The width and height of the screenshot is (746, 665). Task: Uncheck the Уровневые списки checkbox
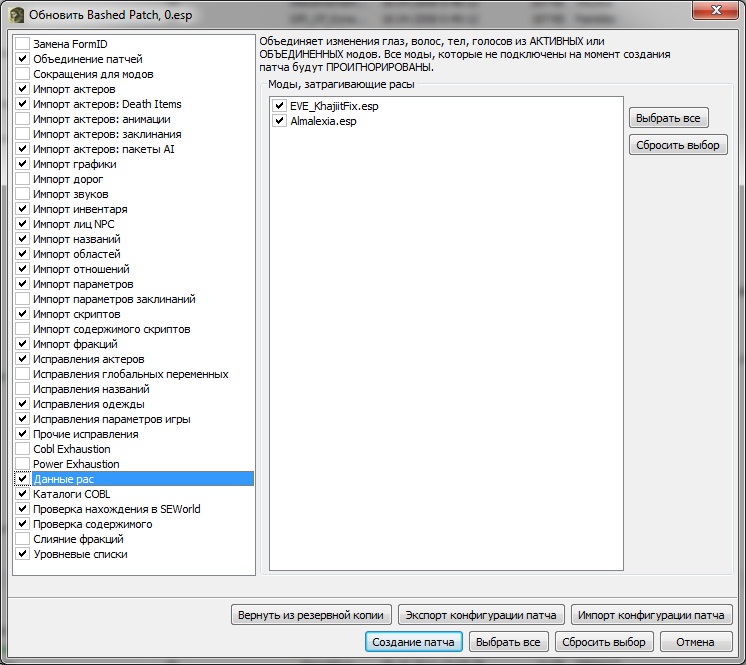(22, 554)
